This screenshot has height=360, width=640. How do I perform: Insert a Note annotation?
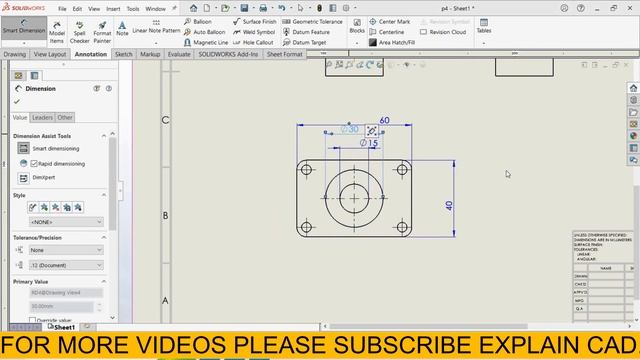click(x=122, y=29)
